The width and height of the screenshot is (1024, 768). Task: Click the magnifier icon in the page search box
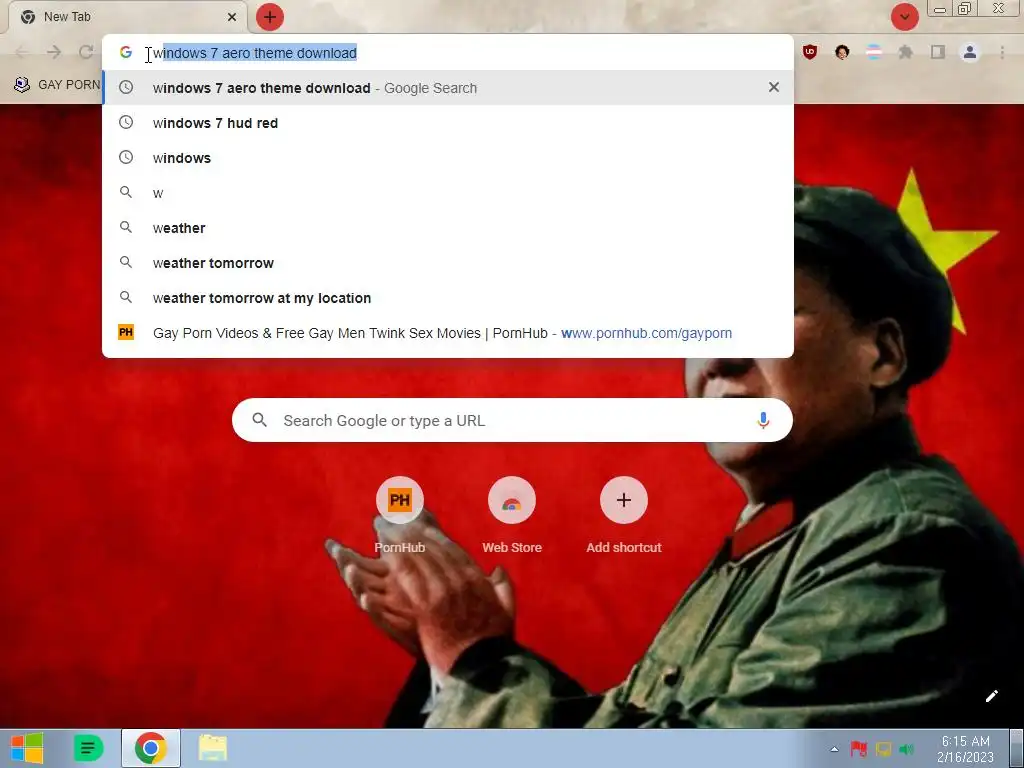pos(259,420)
